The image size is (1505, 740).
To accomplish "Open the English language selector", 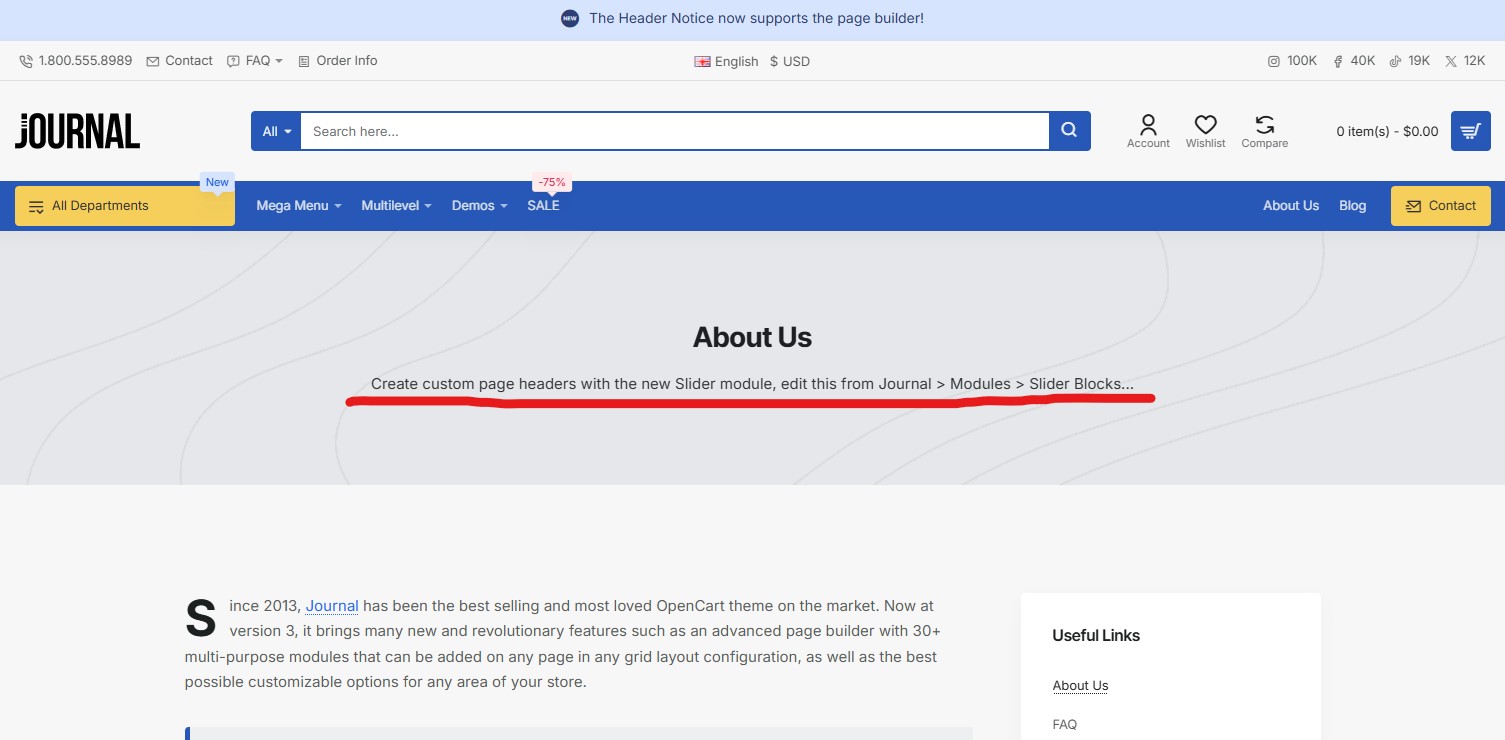I will (x=726, y=61).
